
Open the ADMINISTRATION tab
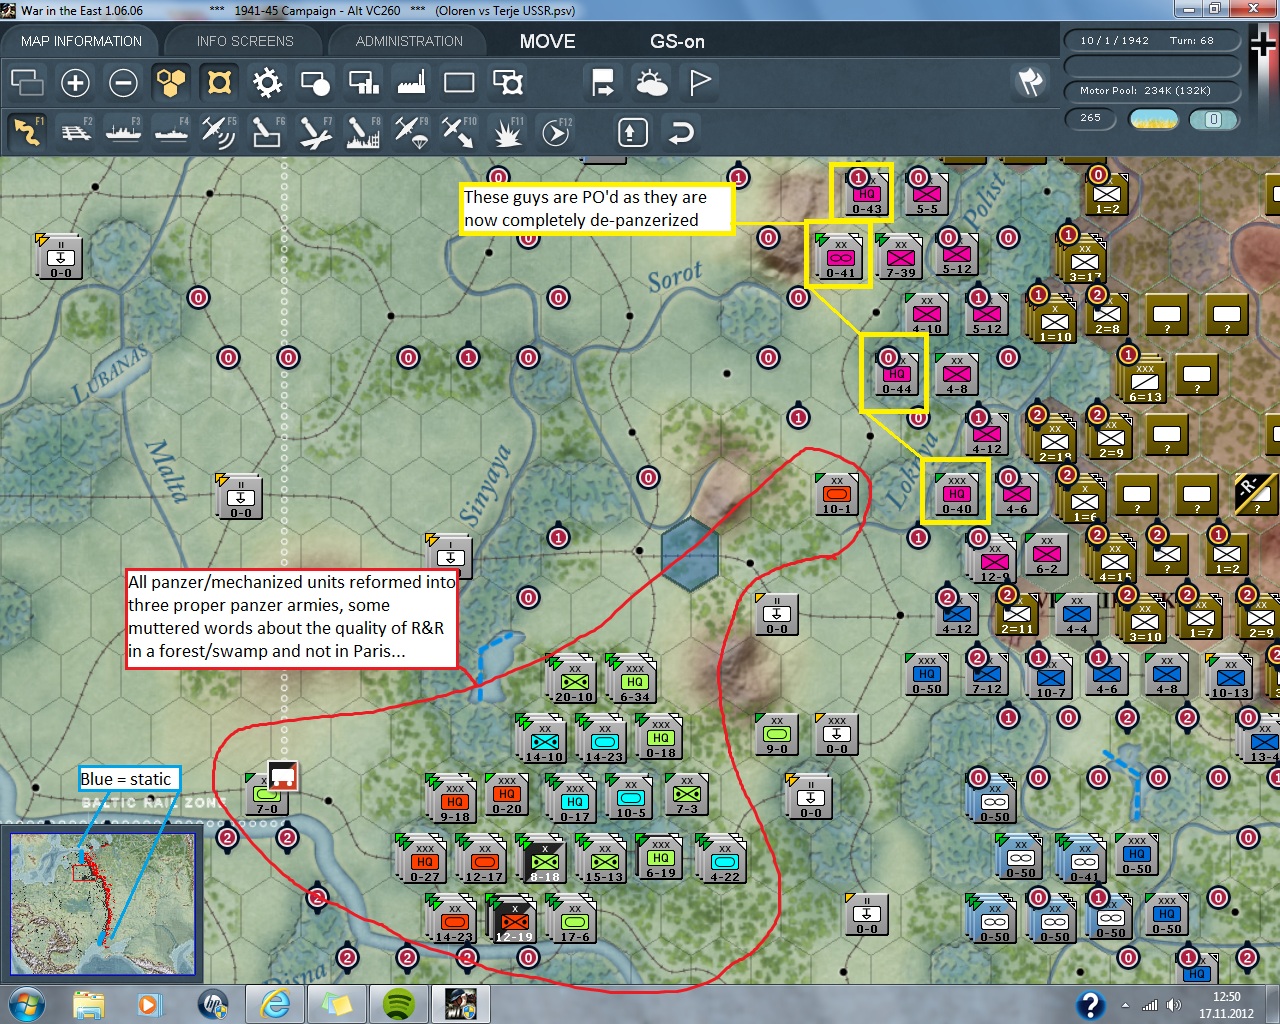tap(409, 41)
